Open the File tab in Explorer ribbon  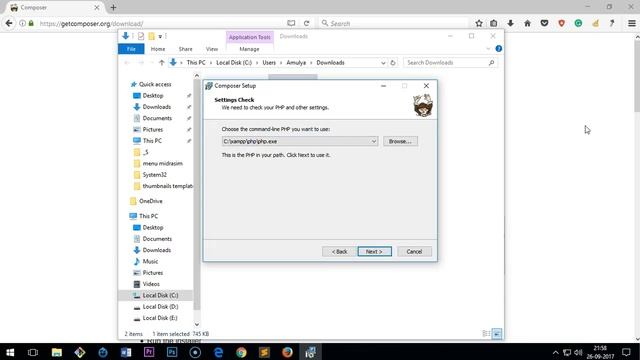(131, 49)
